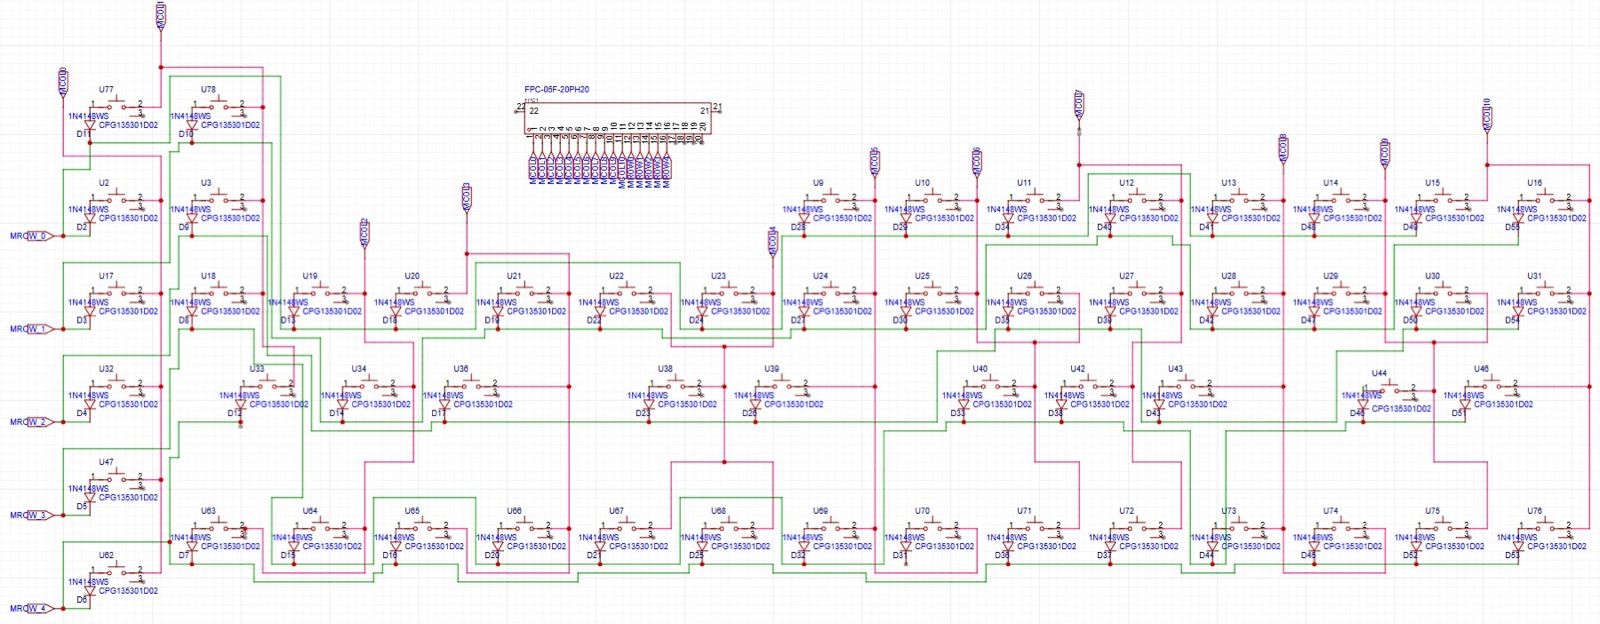
Task: Select the U40 designator label
Action: (980, 369)
